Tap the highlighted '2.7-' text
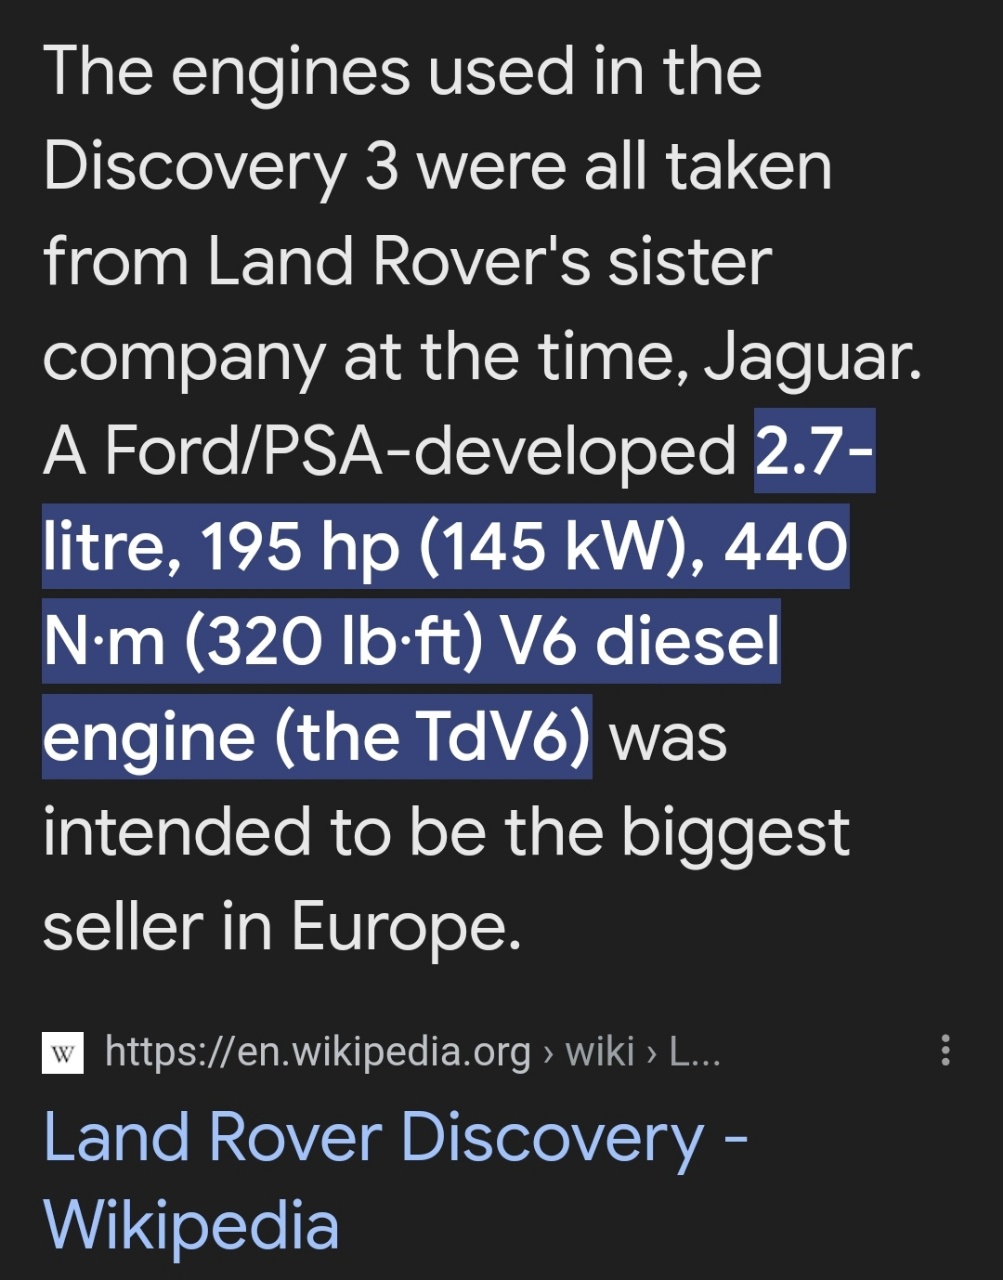The height and width of the screenshot is (1280, 1003). pos(814,451)
